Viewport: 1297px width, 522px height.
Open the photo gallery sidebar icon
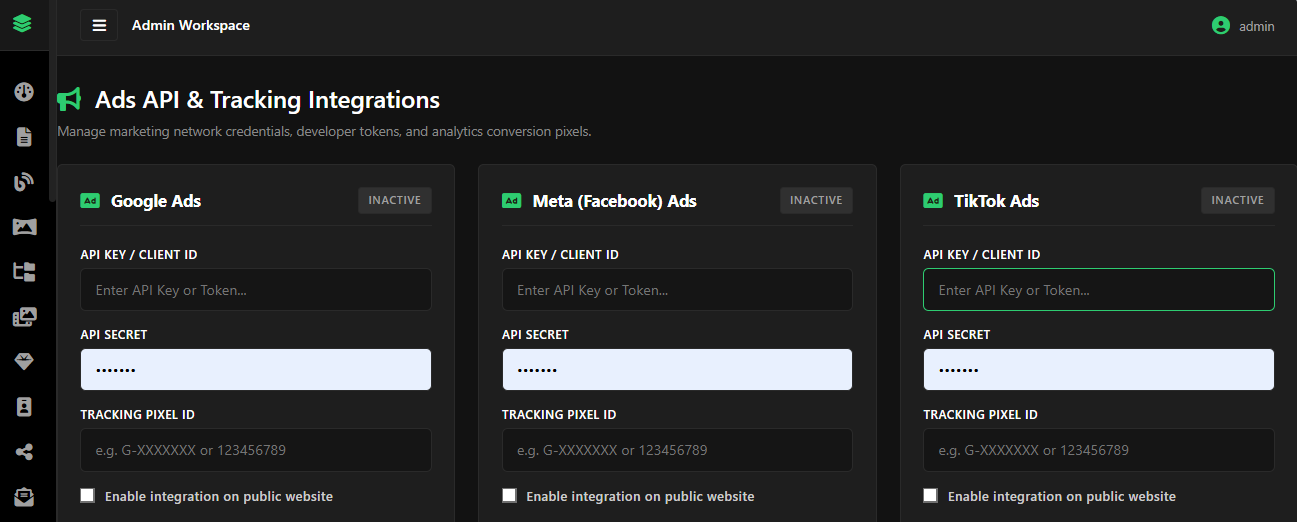tap(24, 317)
